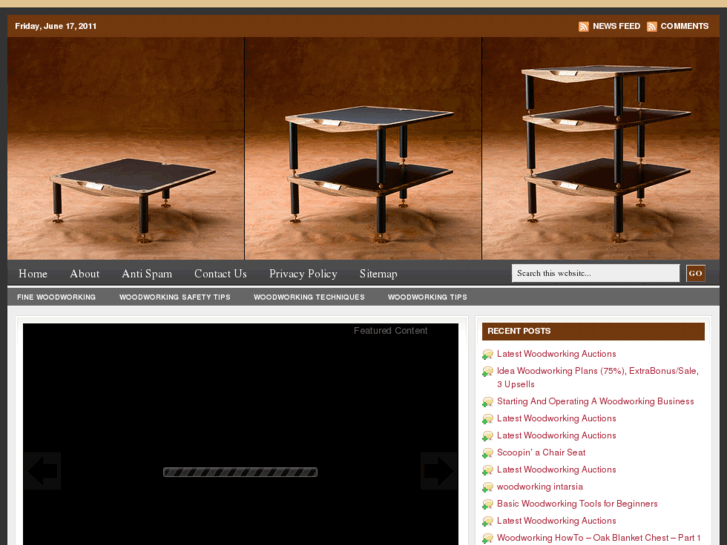Click comment icon beside 'woodworking intarsia'
This screenshot has height=545, width=727.
(487, 487)
